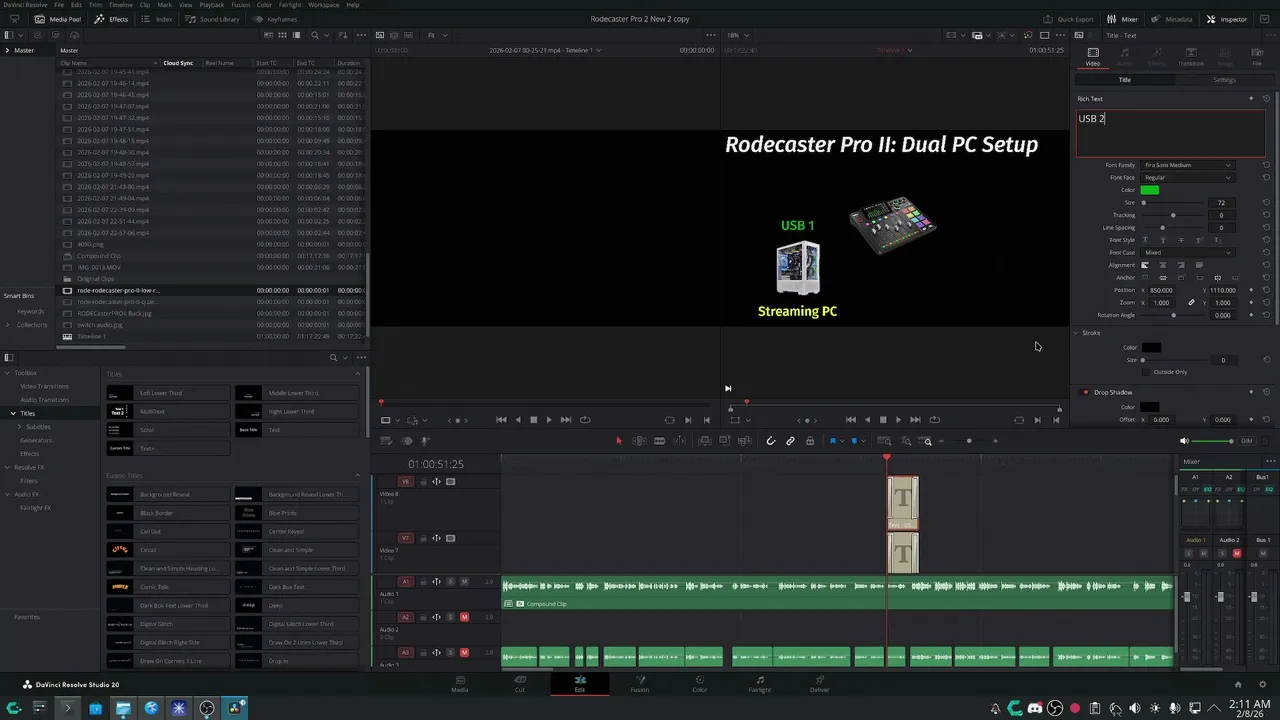Click the Zoom link chain icon
Image resolution: width=1280 pixels, height=720 pixels.
click(x=1191, y=303)
